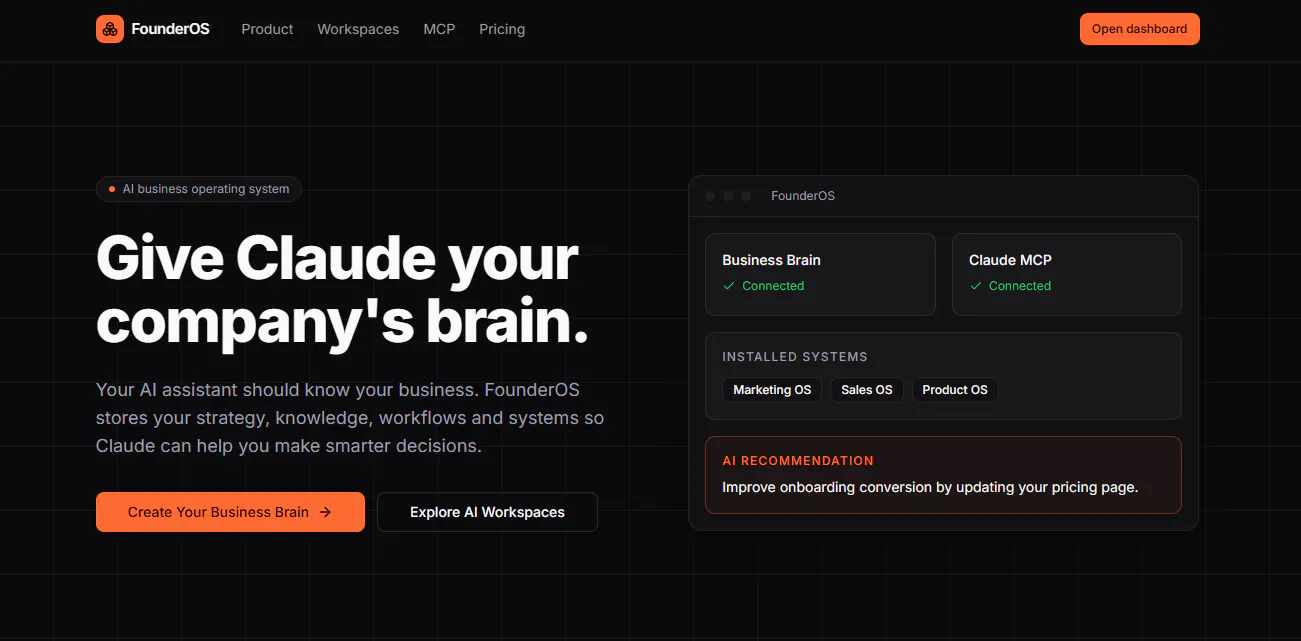Select the Sales OS chip
The width and height of the screenshot is (1301, 641).
(x=867, y=390)
